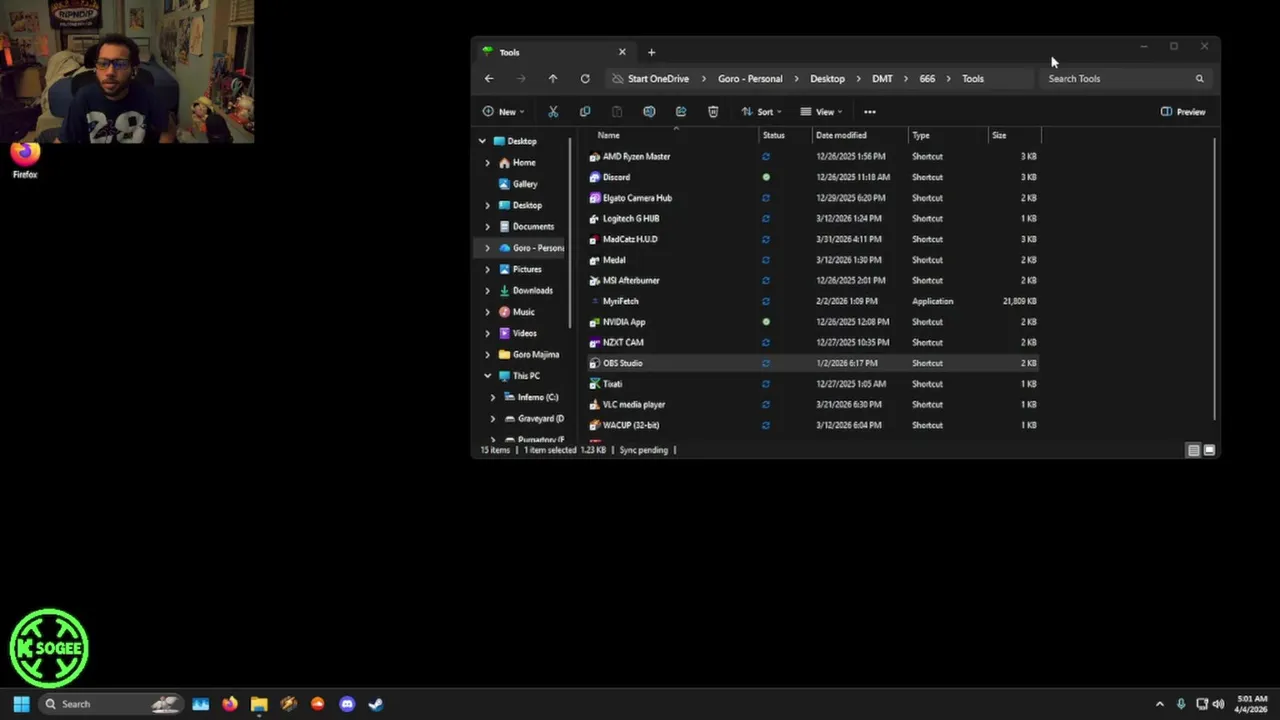Navigate to Goro - Personal breadcrumb
1280x720 pixels.
click(x=750, y=78)
